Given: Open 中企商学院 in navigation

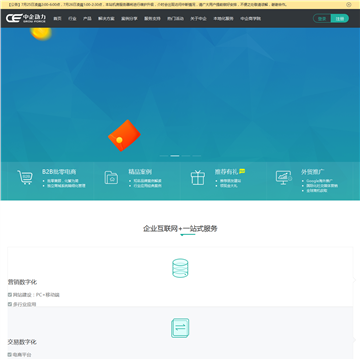Looking at the screenshot, I should click(x=250, y=19).
